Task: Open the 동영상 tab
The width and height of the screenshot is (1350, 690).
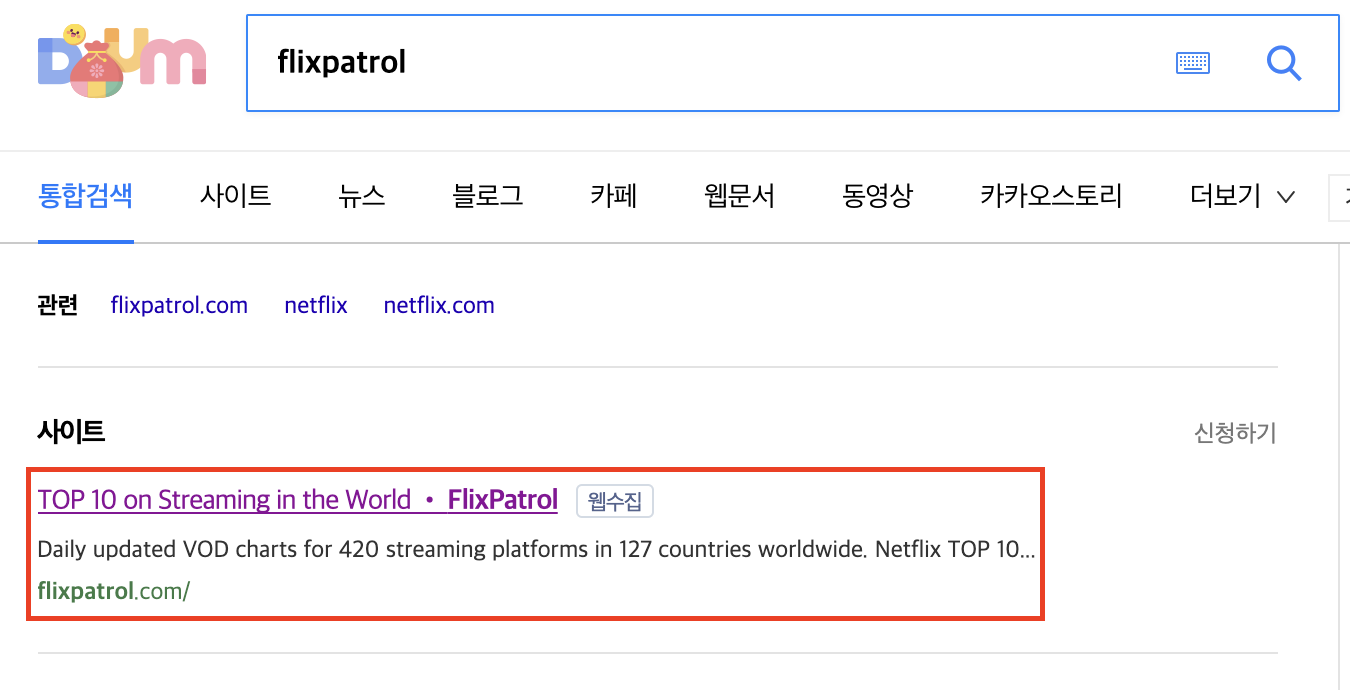Action: pos(878,195)
